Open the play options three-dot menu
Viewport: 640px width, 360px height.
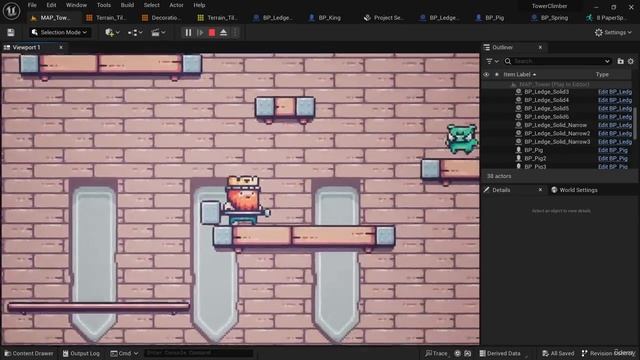[235, 33]
